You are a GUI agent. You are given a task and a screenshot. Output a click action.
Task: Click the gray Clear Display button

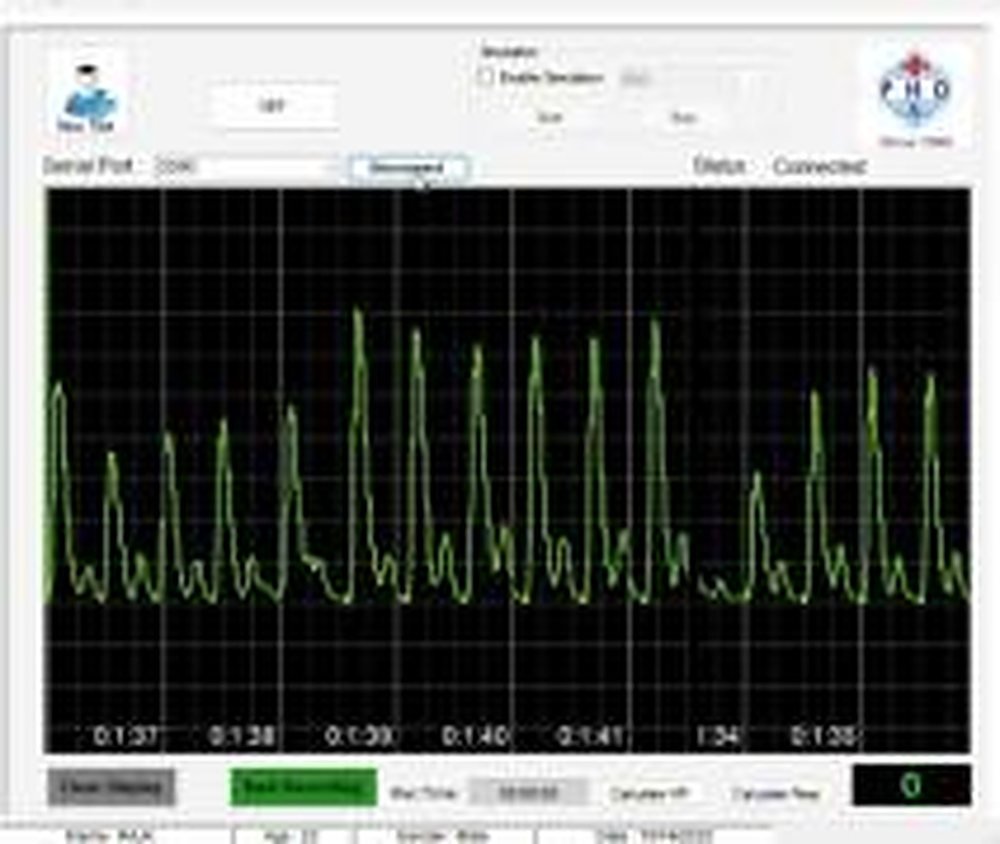111,787
